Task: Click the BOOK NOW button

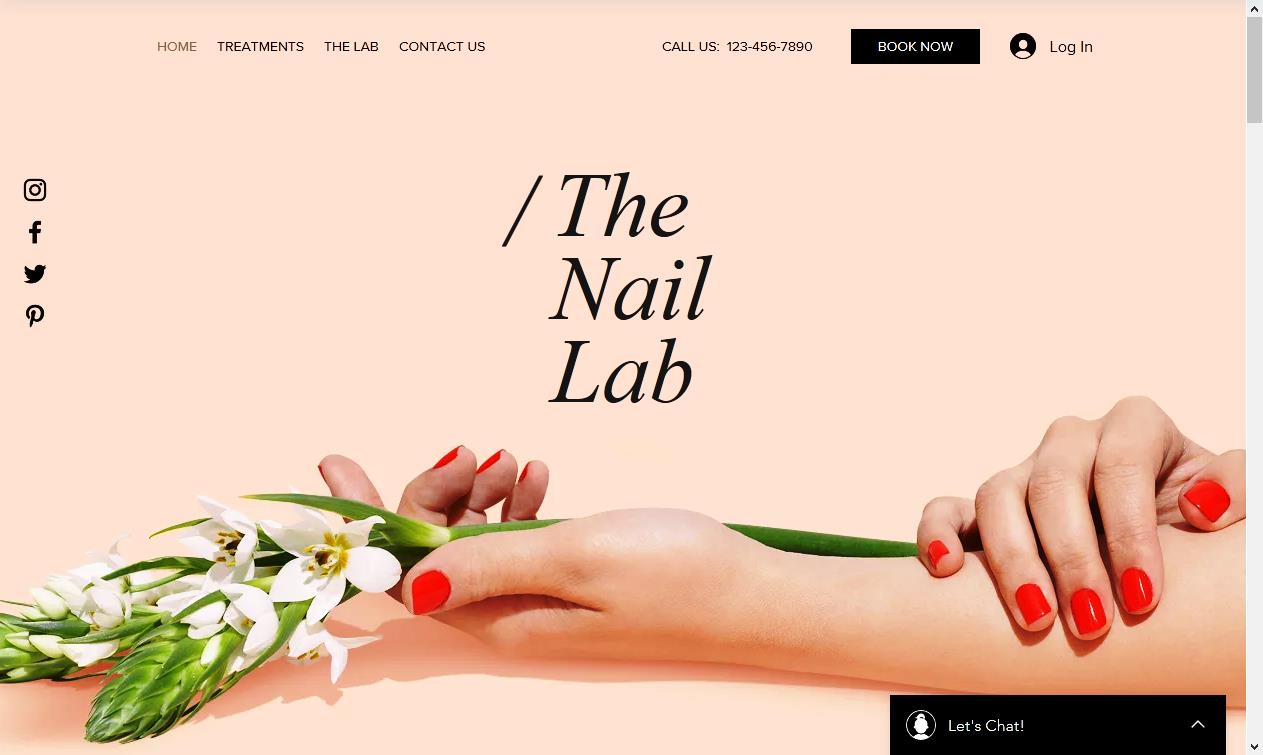Action: [915, 46]
